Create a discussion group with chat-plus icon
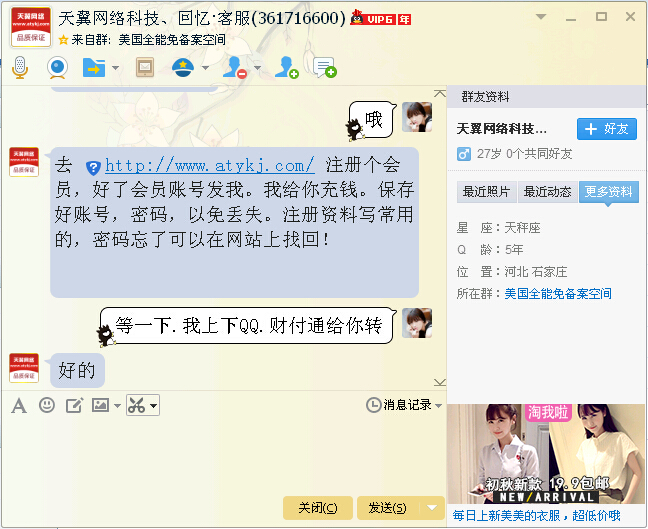 pos(325,67)
